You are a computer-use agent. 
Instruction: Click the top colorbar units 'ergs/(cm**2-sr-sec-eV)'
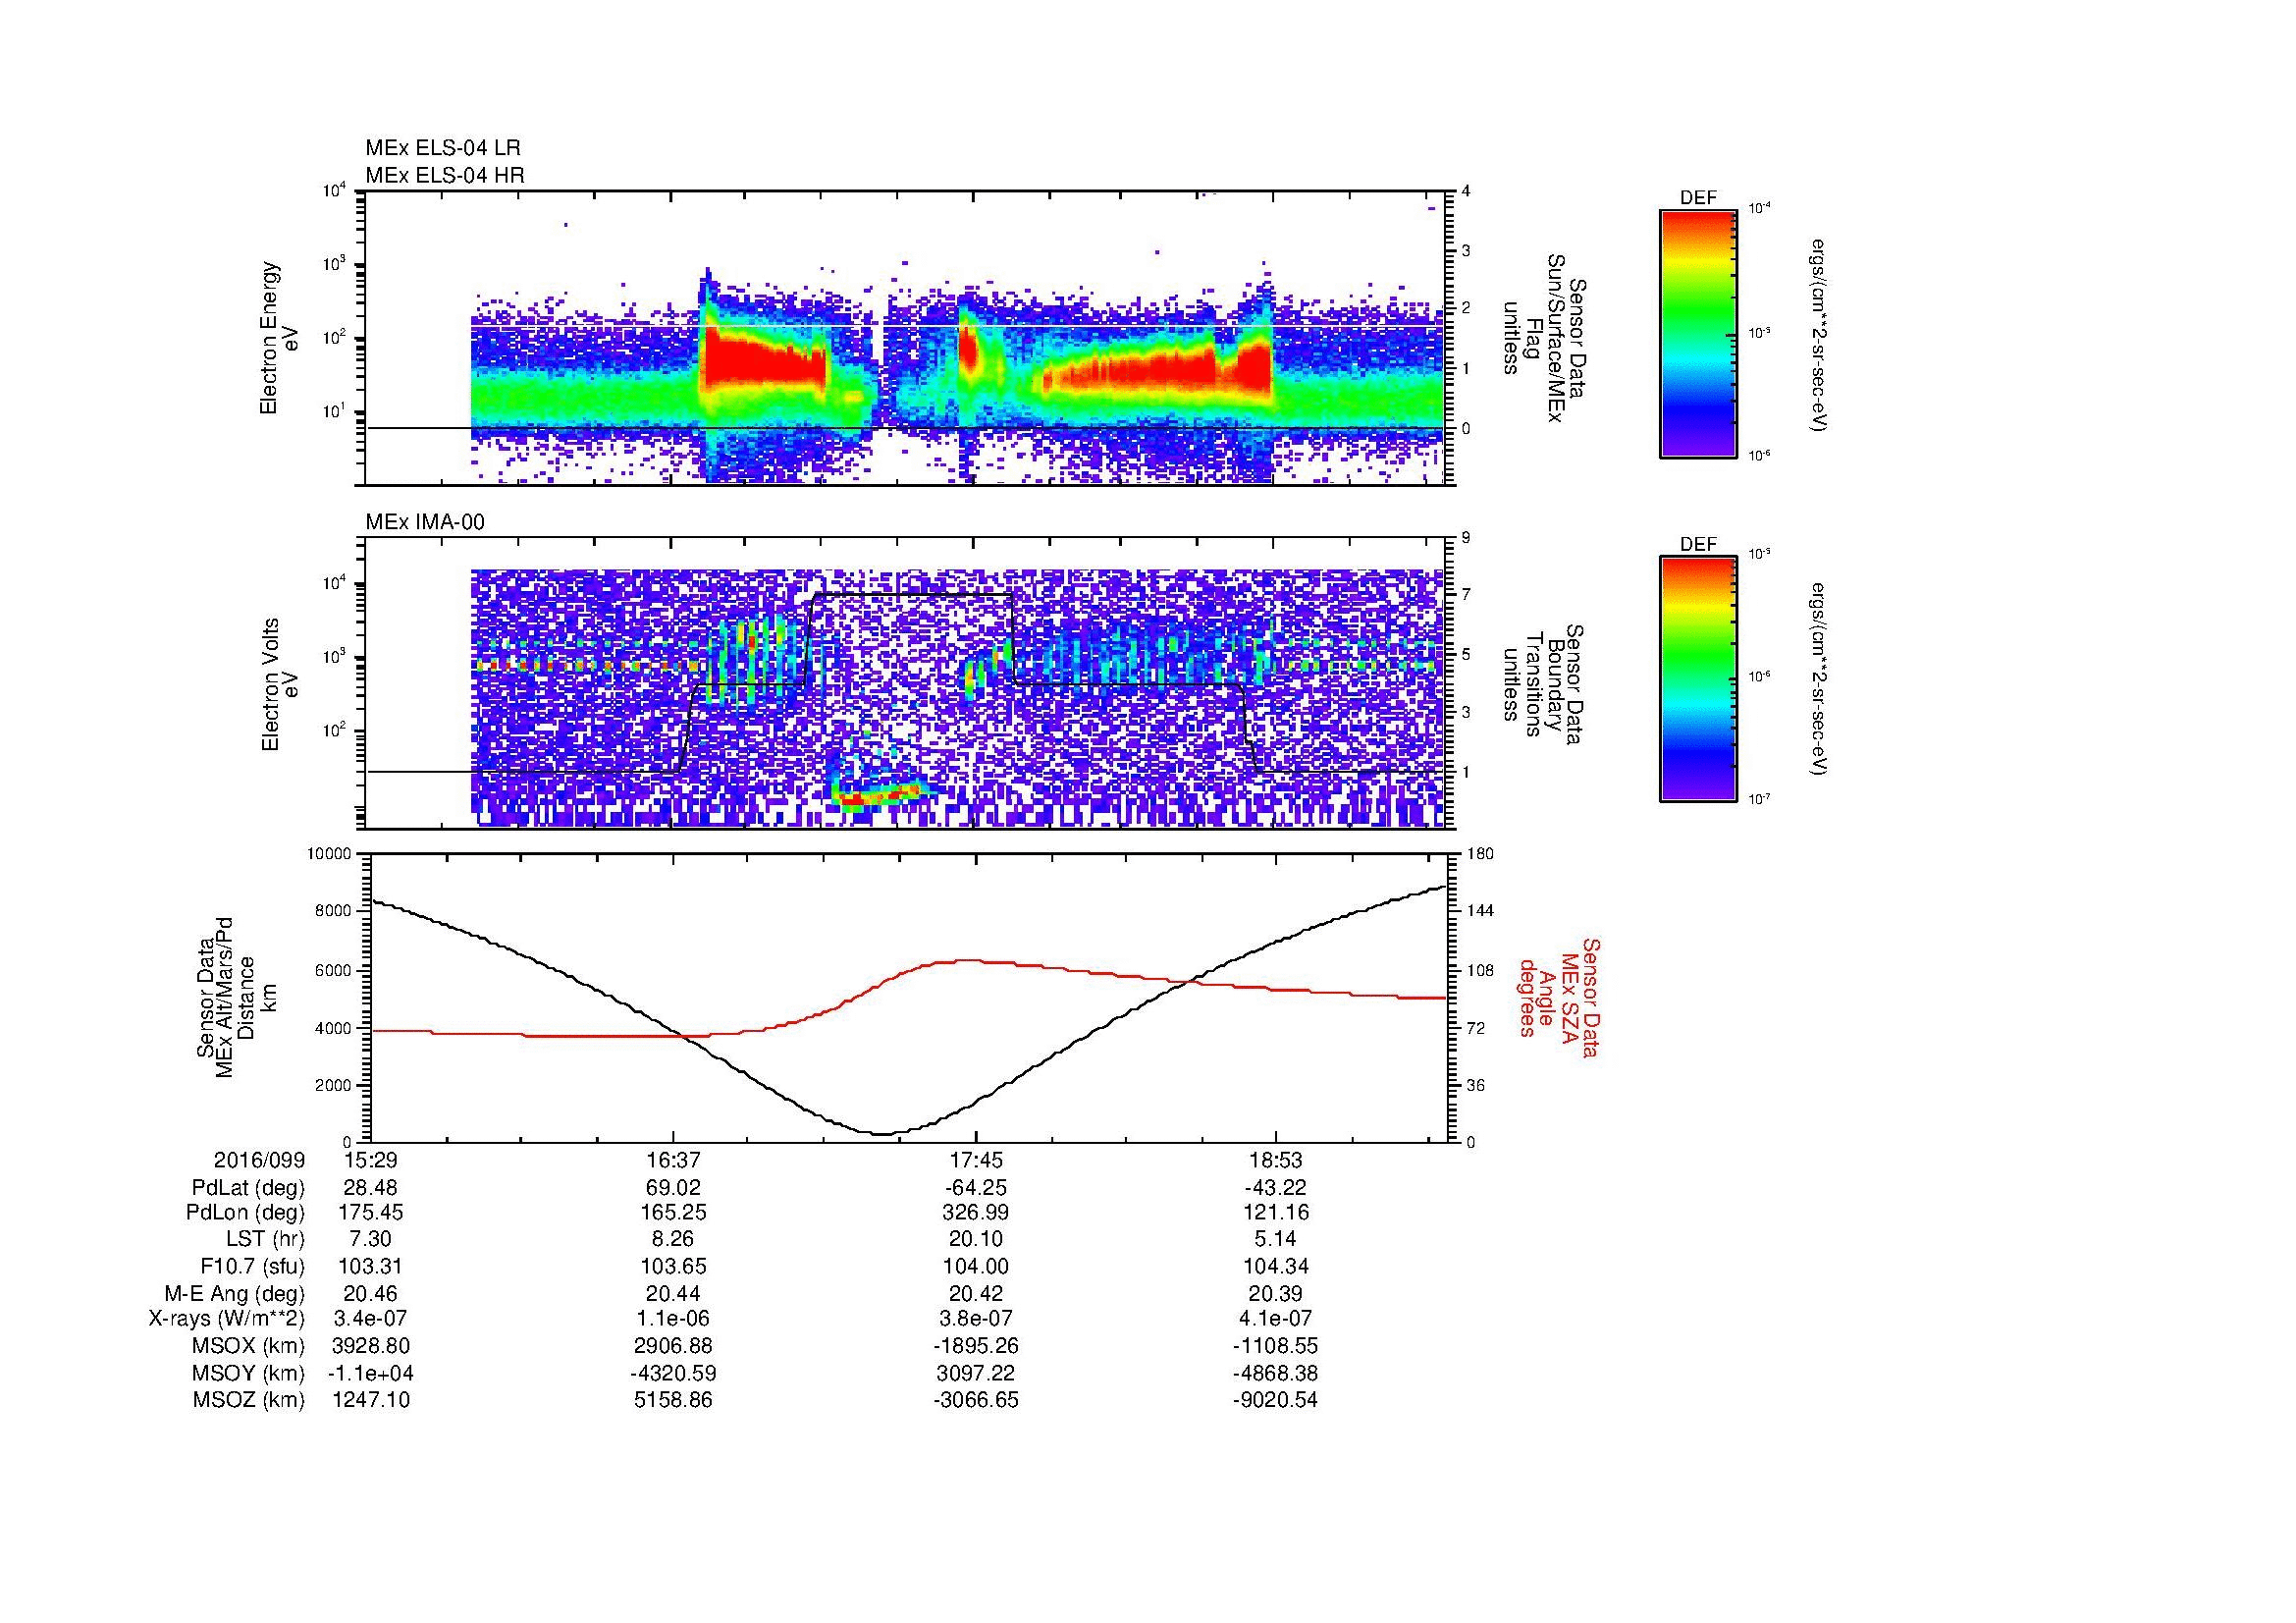click(1820, 335)
